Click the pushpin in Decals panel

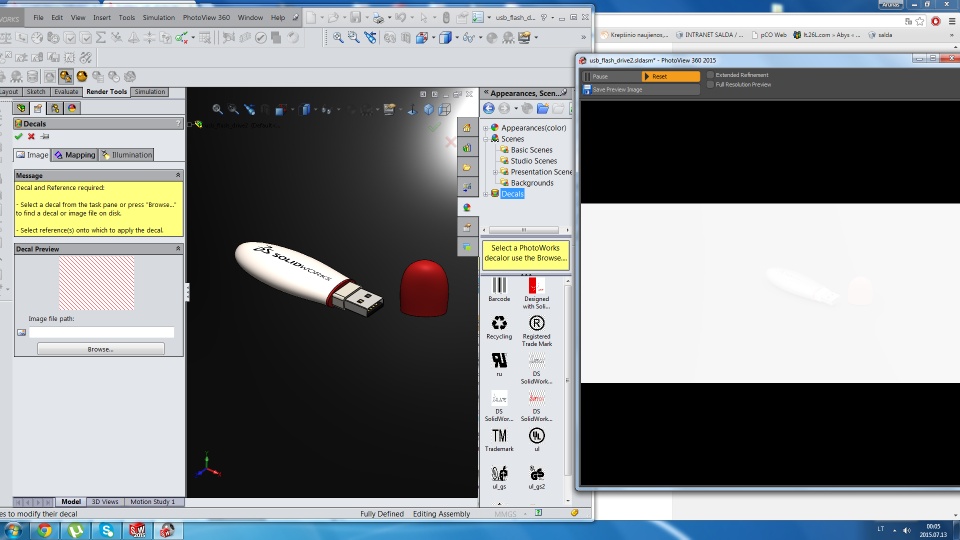(x=45, y=137)
